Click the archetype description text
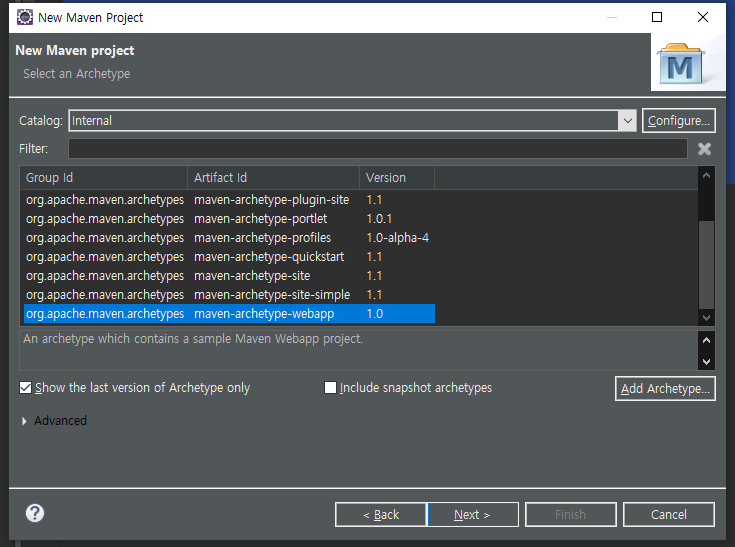735x547 pixels. click(x=193, y=339)
